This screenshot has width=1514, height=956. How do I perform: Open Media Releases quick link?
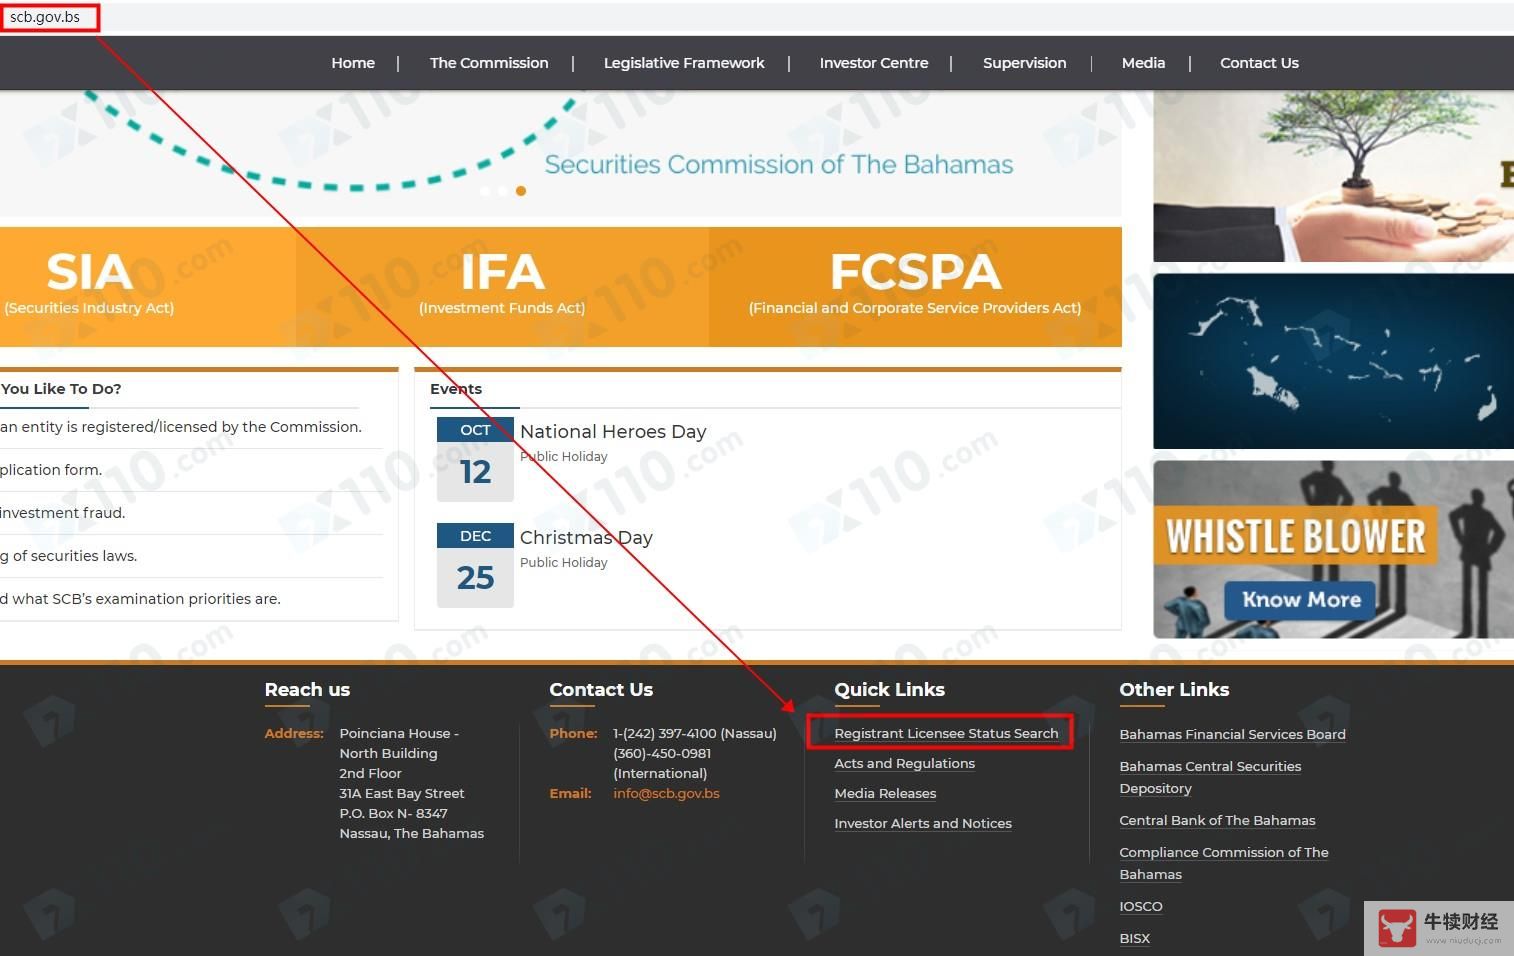(x=885, y=793)
